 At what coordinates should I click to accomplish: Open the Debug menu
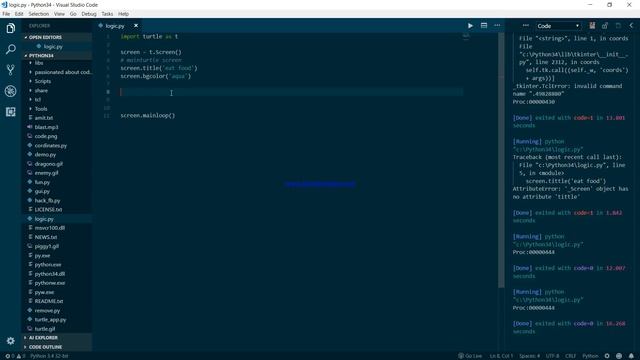click(x=89, y=14)
